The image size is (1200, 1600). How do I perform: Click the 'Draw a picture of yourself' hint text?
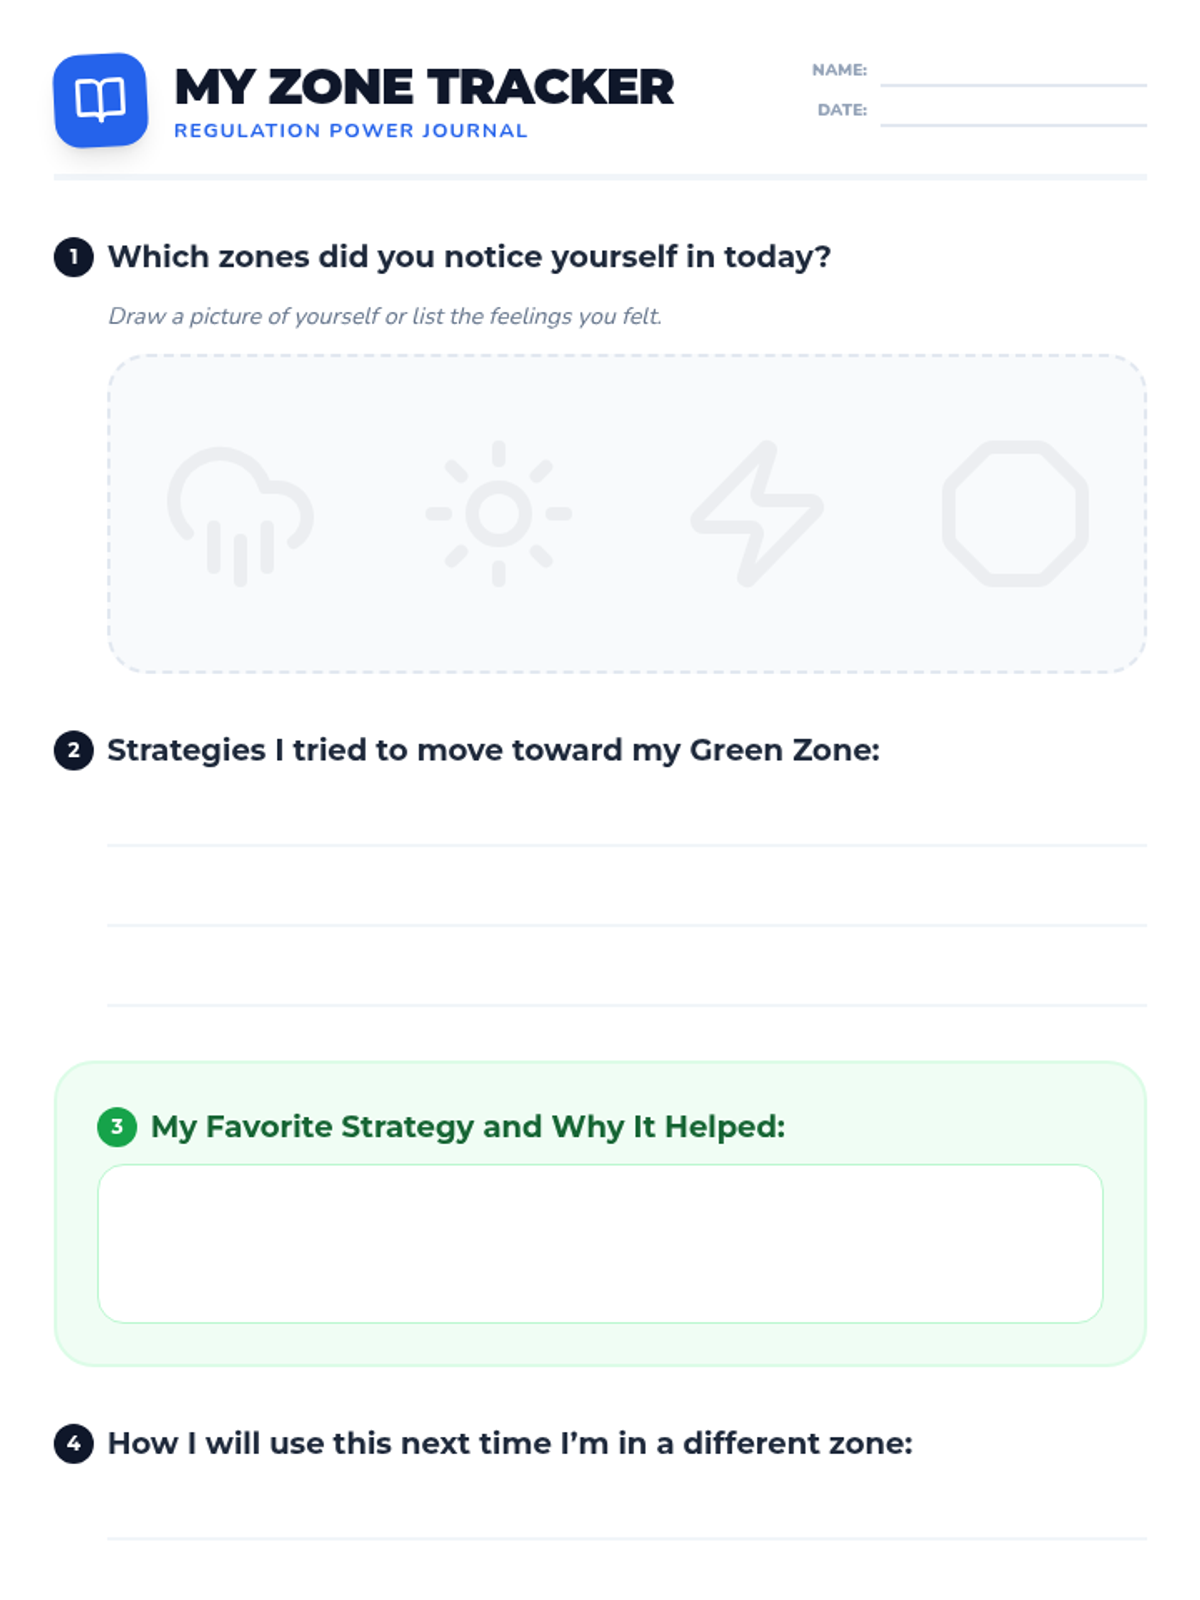(x=385, y=316)
